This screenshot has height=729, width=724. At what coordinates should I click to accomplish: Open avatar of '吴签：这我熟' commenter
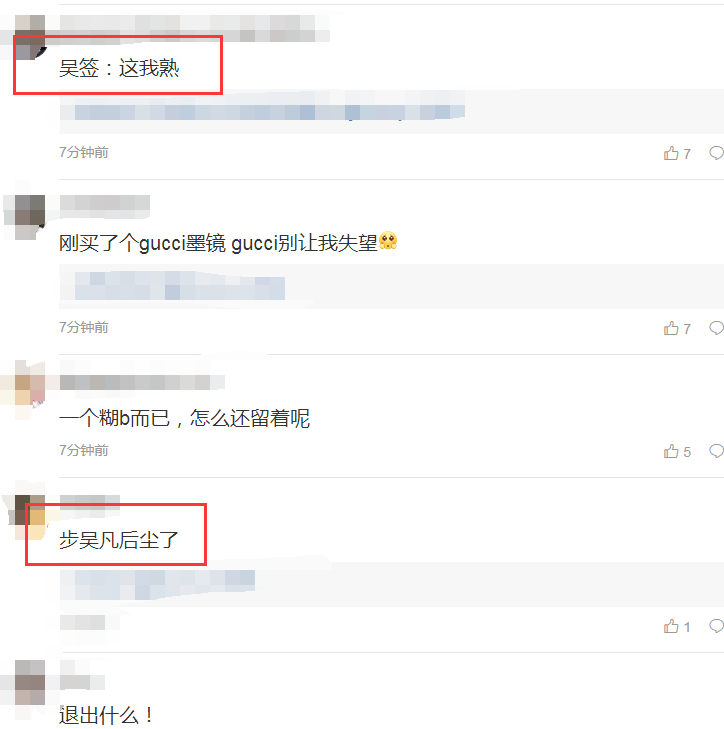pos(30,37)
